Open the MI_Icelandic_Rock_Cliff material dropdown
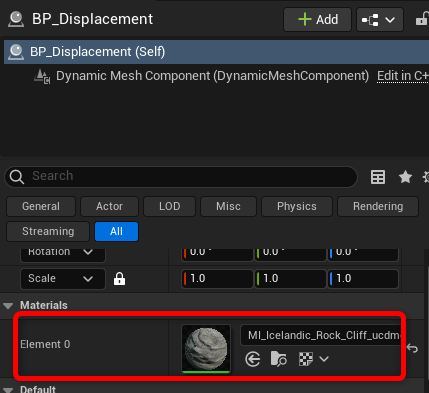The image size is (429, 393). (x=321, y=335)
